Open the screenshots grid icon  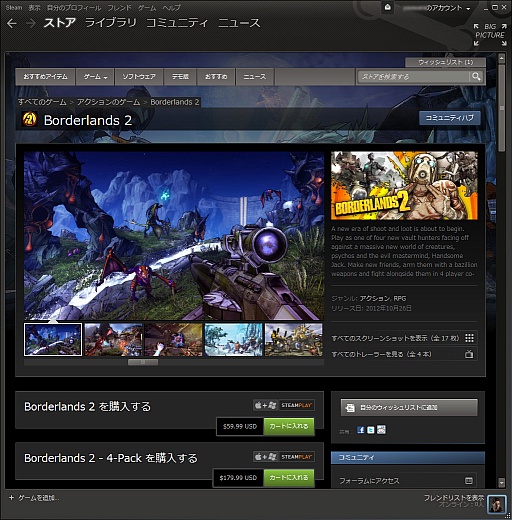469,338
